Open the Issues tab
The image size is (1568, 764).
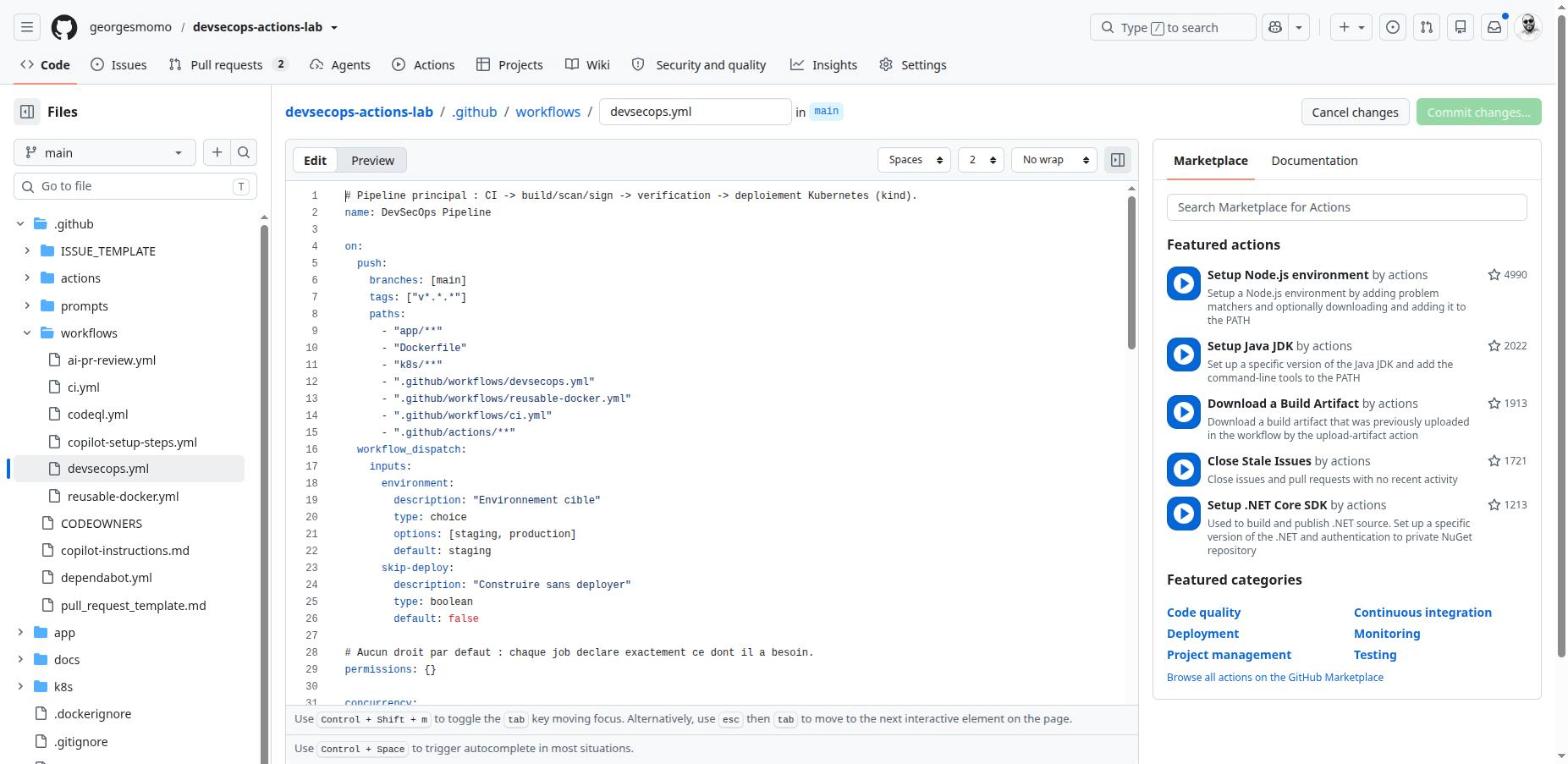click(118, 65)
